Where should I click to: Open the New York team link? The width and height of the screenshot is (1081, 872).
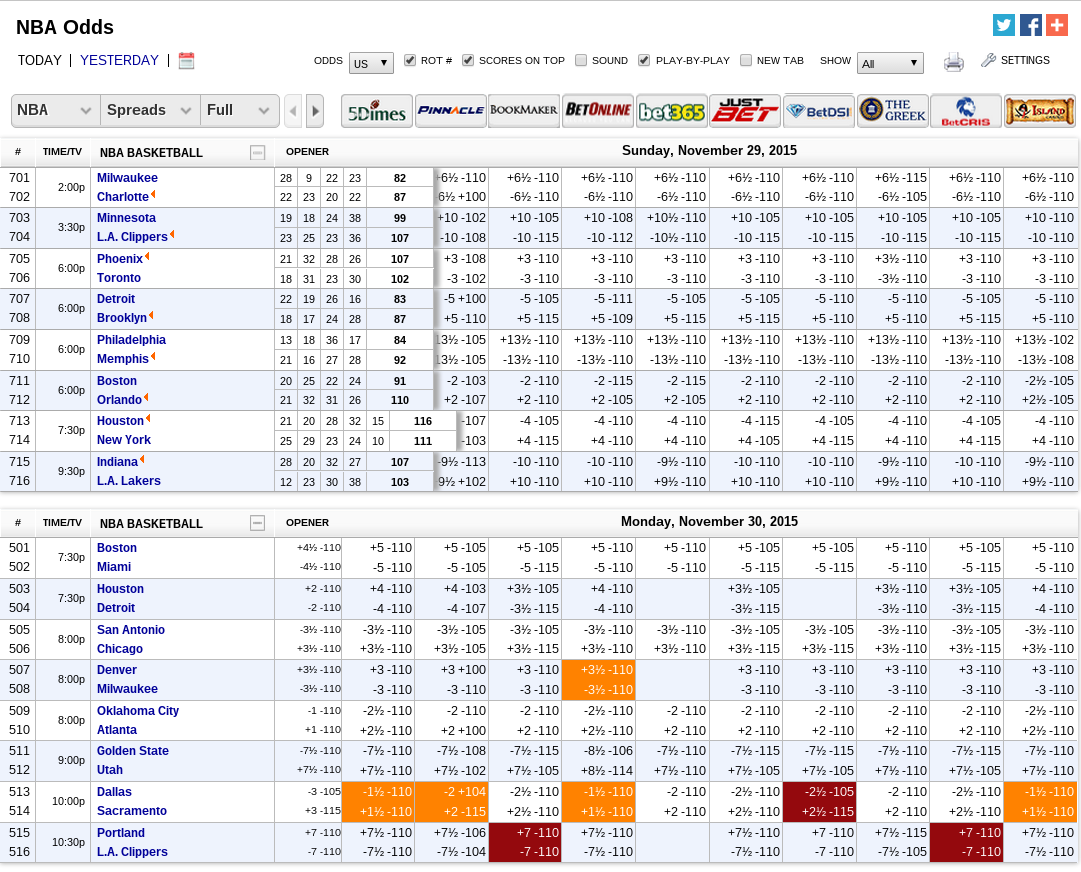pyautogui.click(x=123, y=440)
